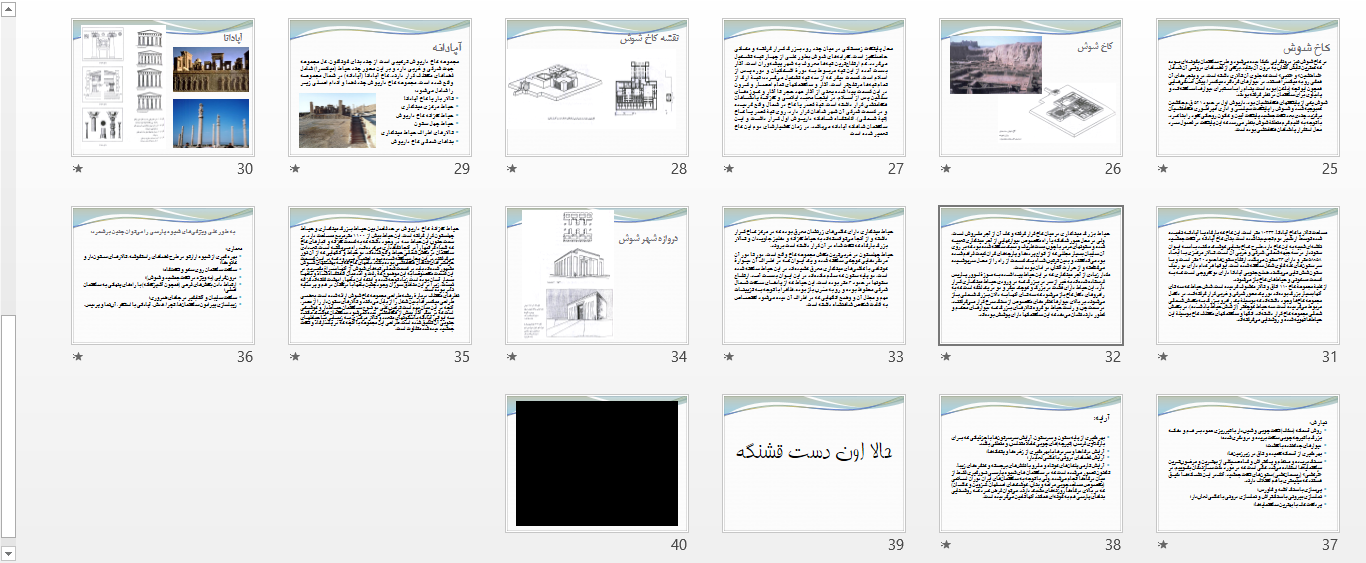Click slide number label 30
1366x563 pixels.
tap(245, 169)
